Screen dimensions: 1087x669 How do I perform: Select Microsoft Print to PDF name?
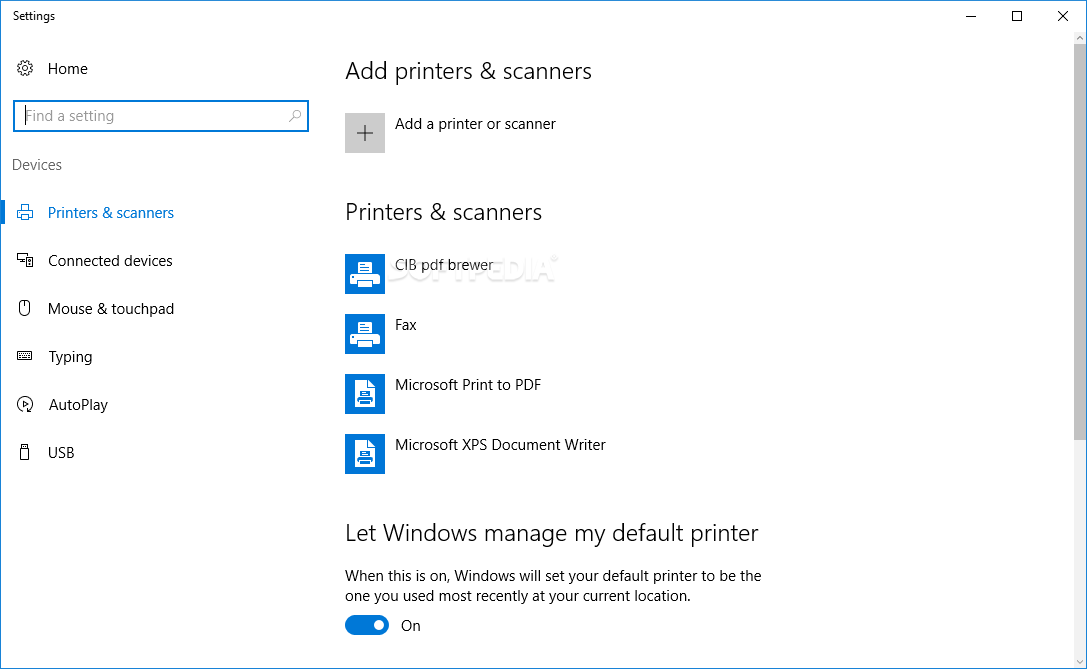pos(468,385)
